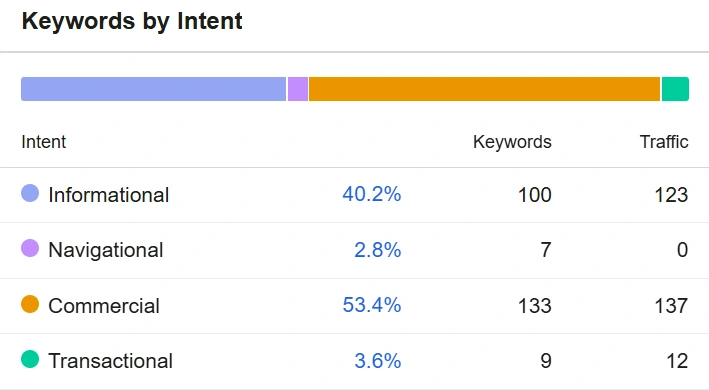Click the Informational traffic value 123
The width and height of the screenshot is (709, 390).
click(x=671, y=195)
